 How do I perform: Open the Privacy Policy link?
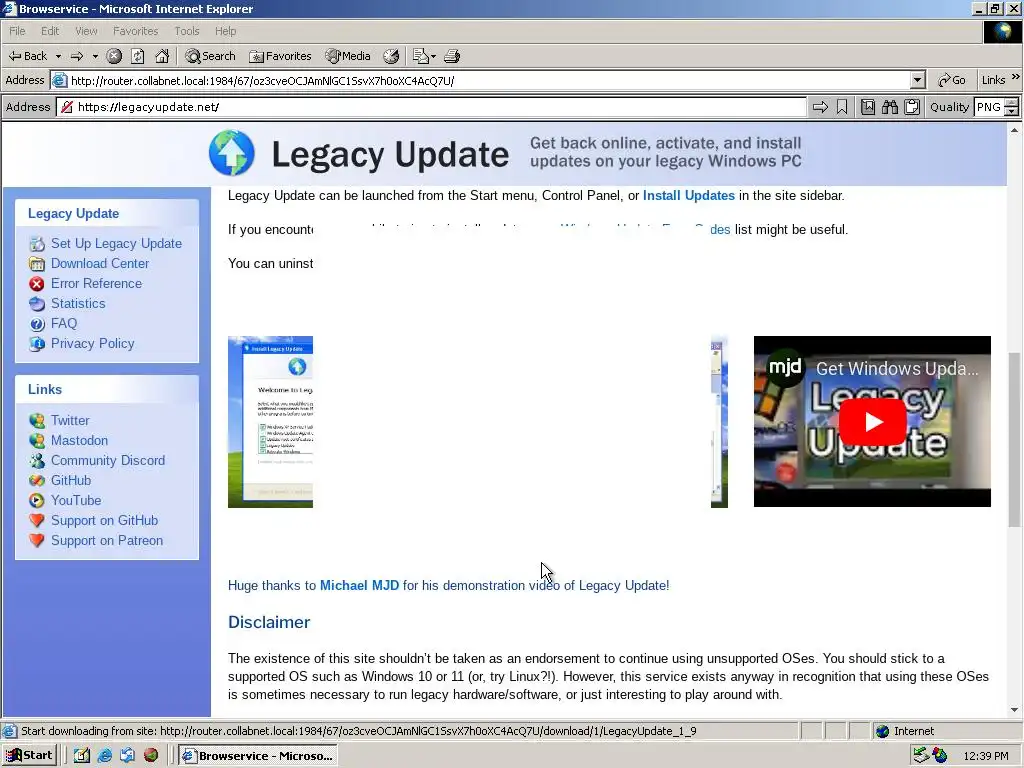(x=92, y=344)
